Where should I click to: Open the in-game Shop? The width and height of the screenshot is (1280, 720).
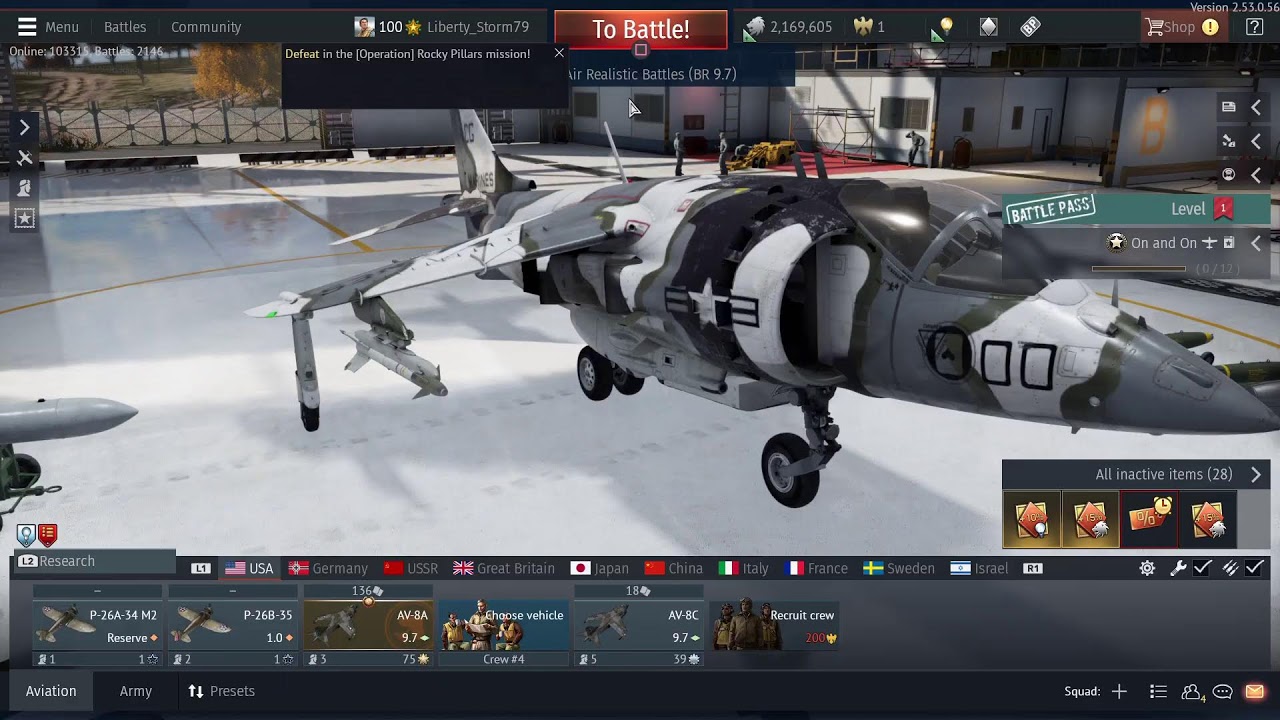(x=1182, y=27)
